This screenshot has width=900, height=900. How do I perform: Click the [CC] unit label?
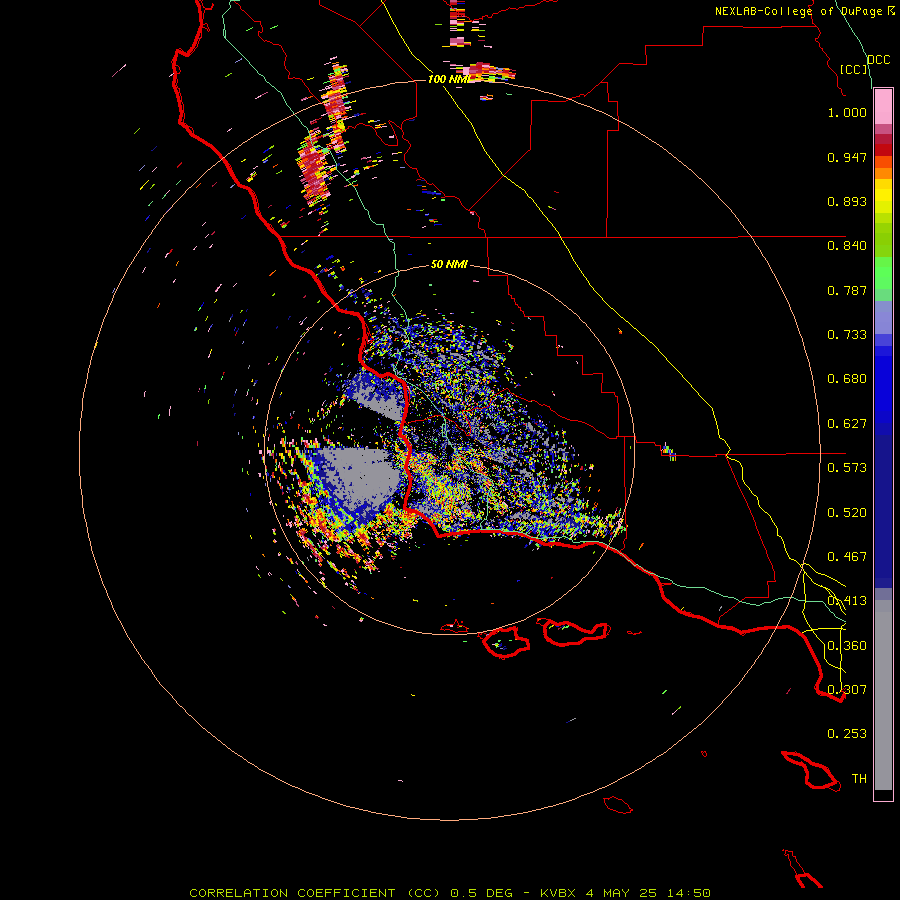pyautogui.click(x=854, y=69)
